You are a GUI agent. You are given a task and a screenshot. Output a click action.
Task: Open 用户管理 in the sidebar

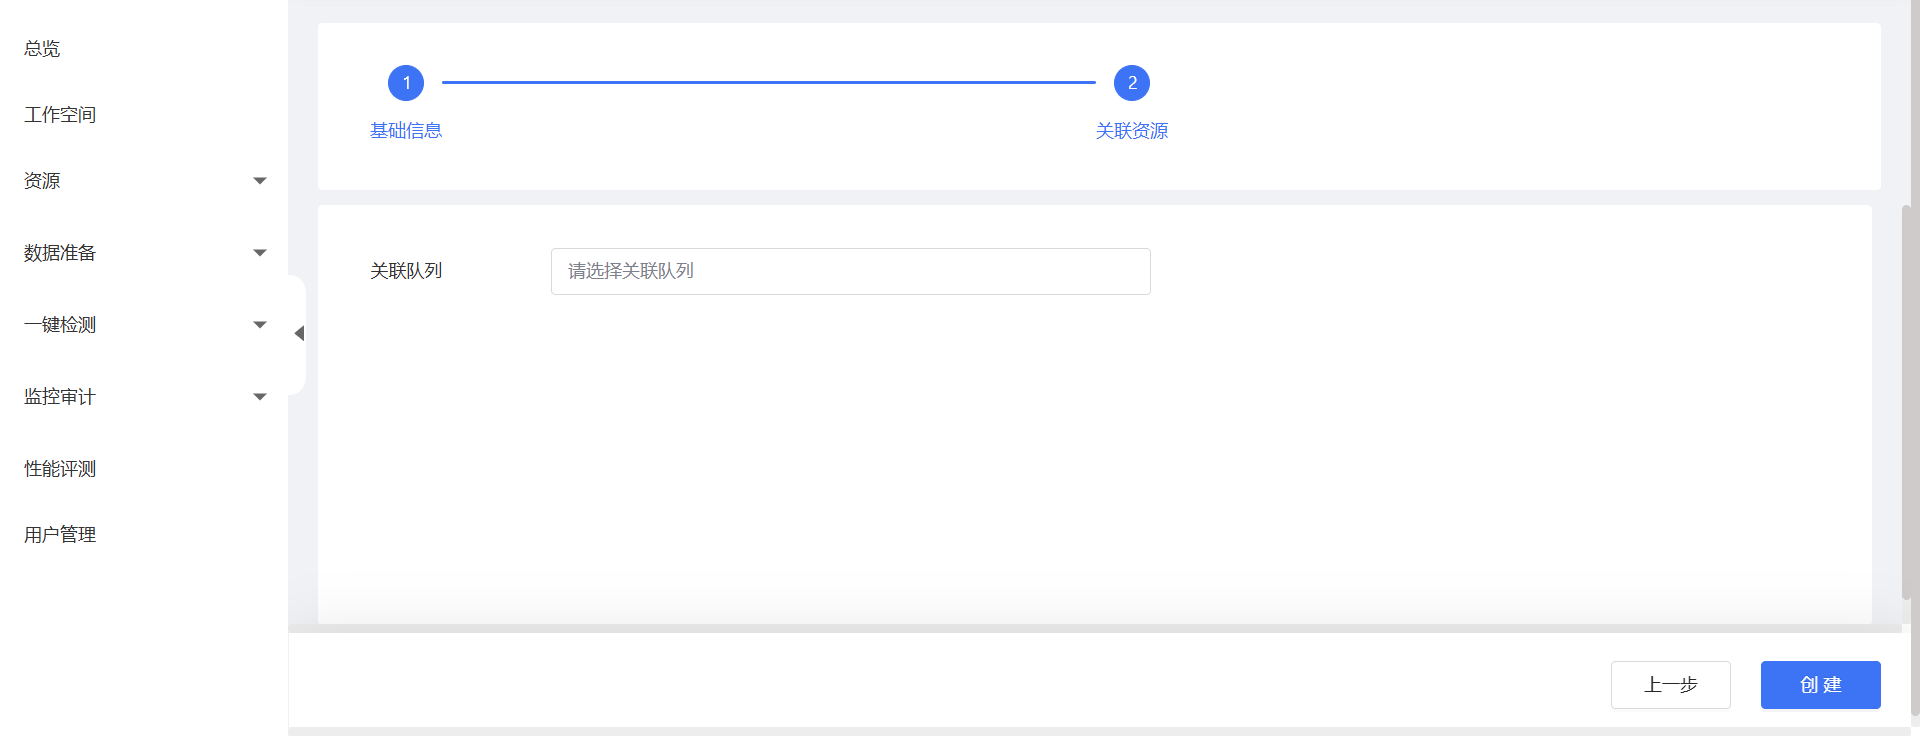[x=60, y=535]
